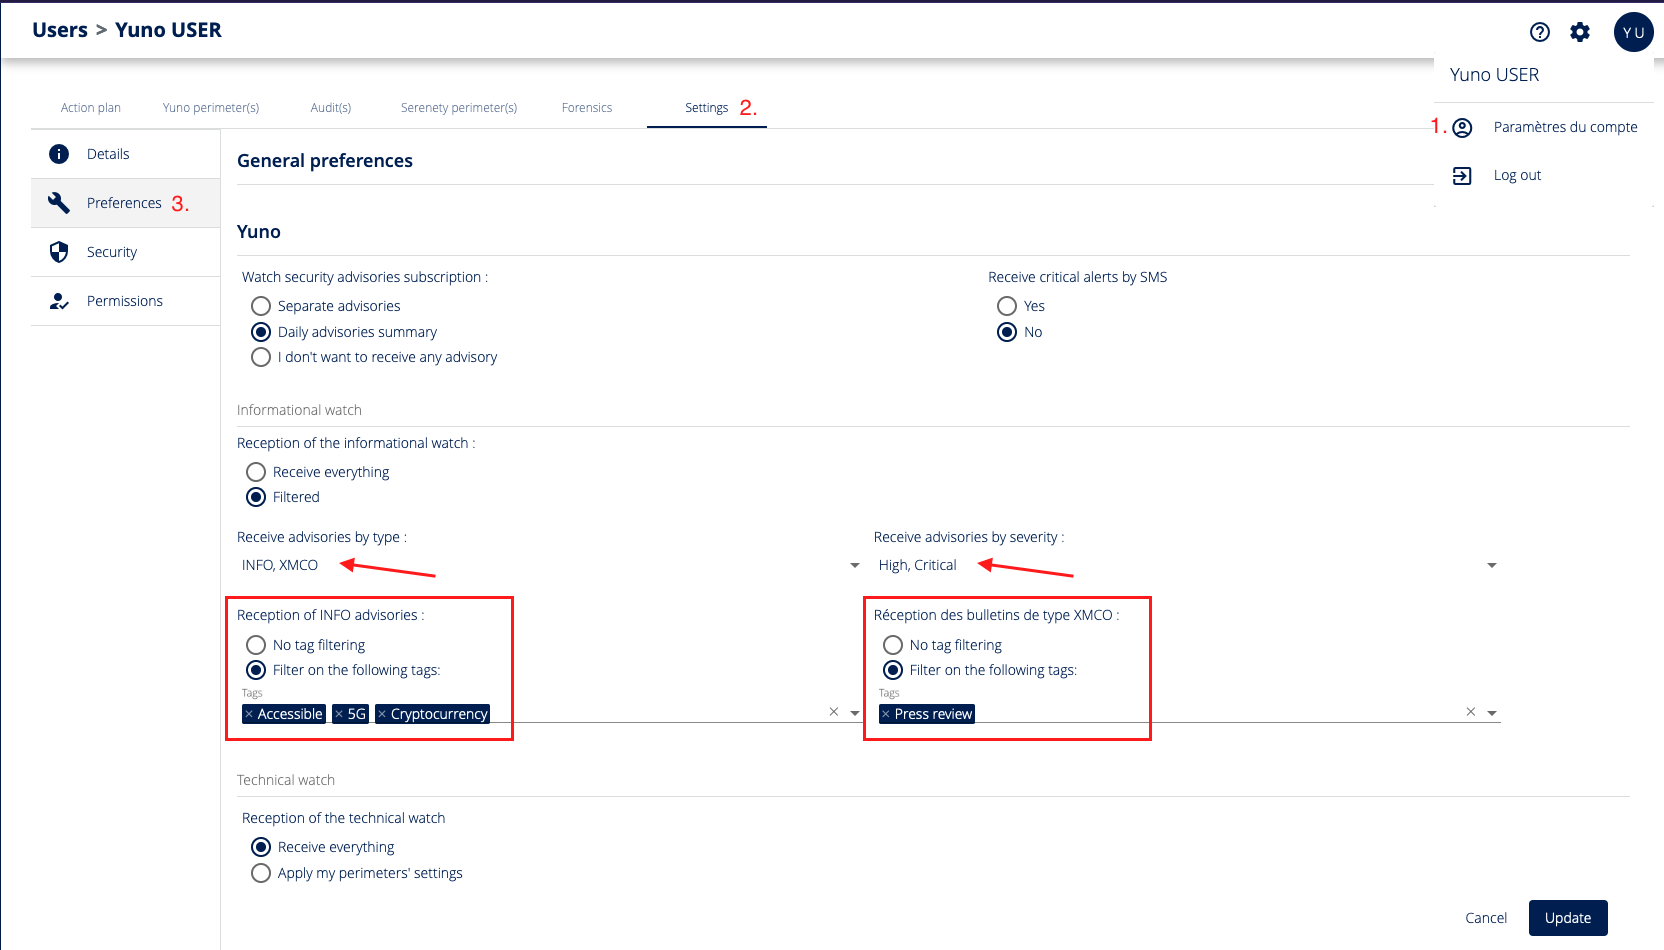The image size is (1664, 950).
Task: Click Cancel to discard changes
Action: coord(1485,918)
